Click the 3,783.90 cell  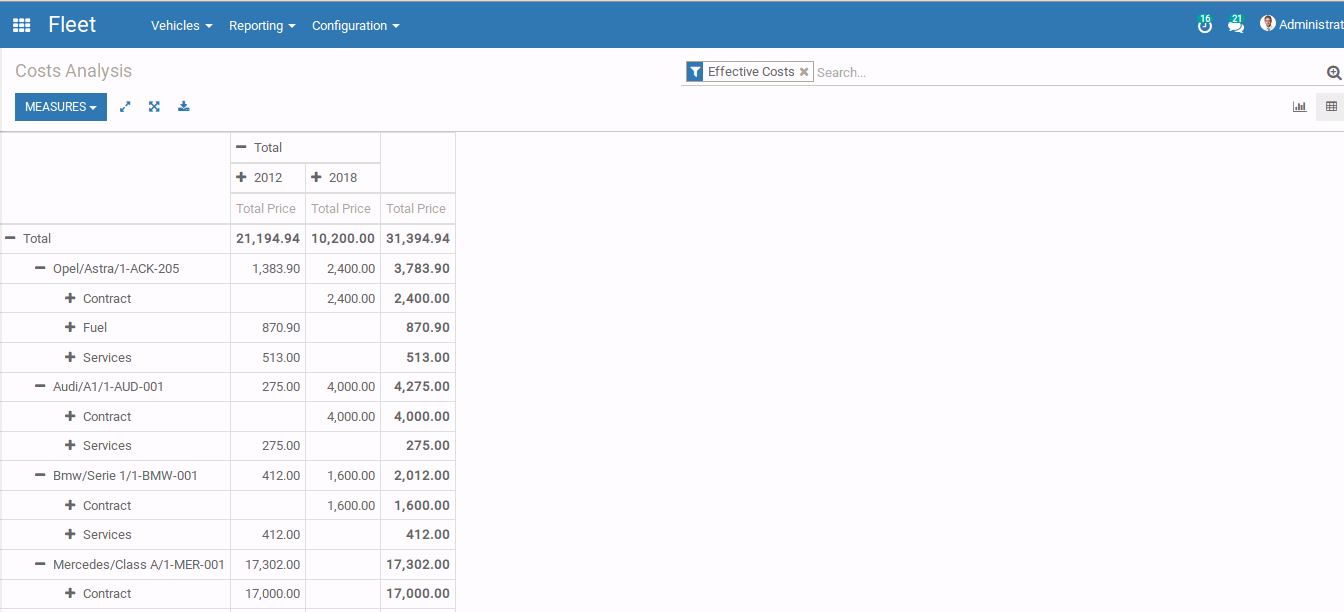click(418, 268)
